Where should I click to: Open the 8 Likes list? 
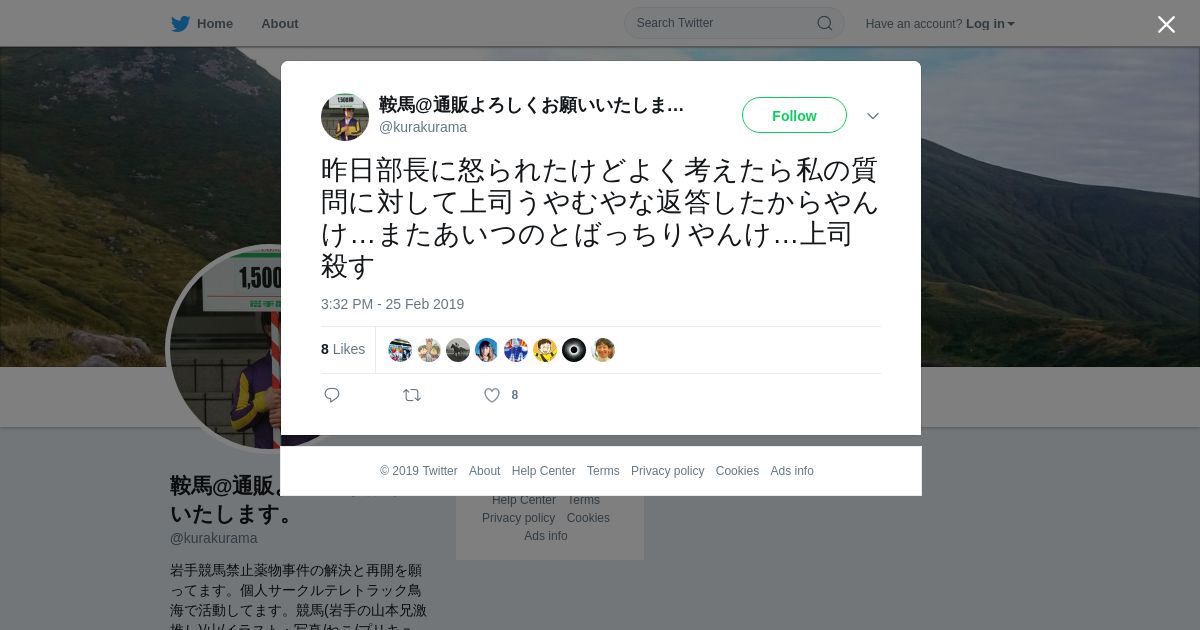point(343,349)
